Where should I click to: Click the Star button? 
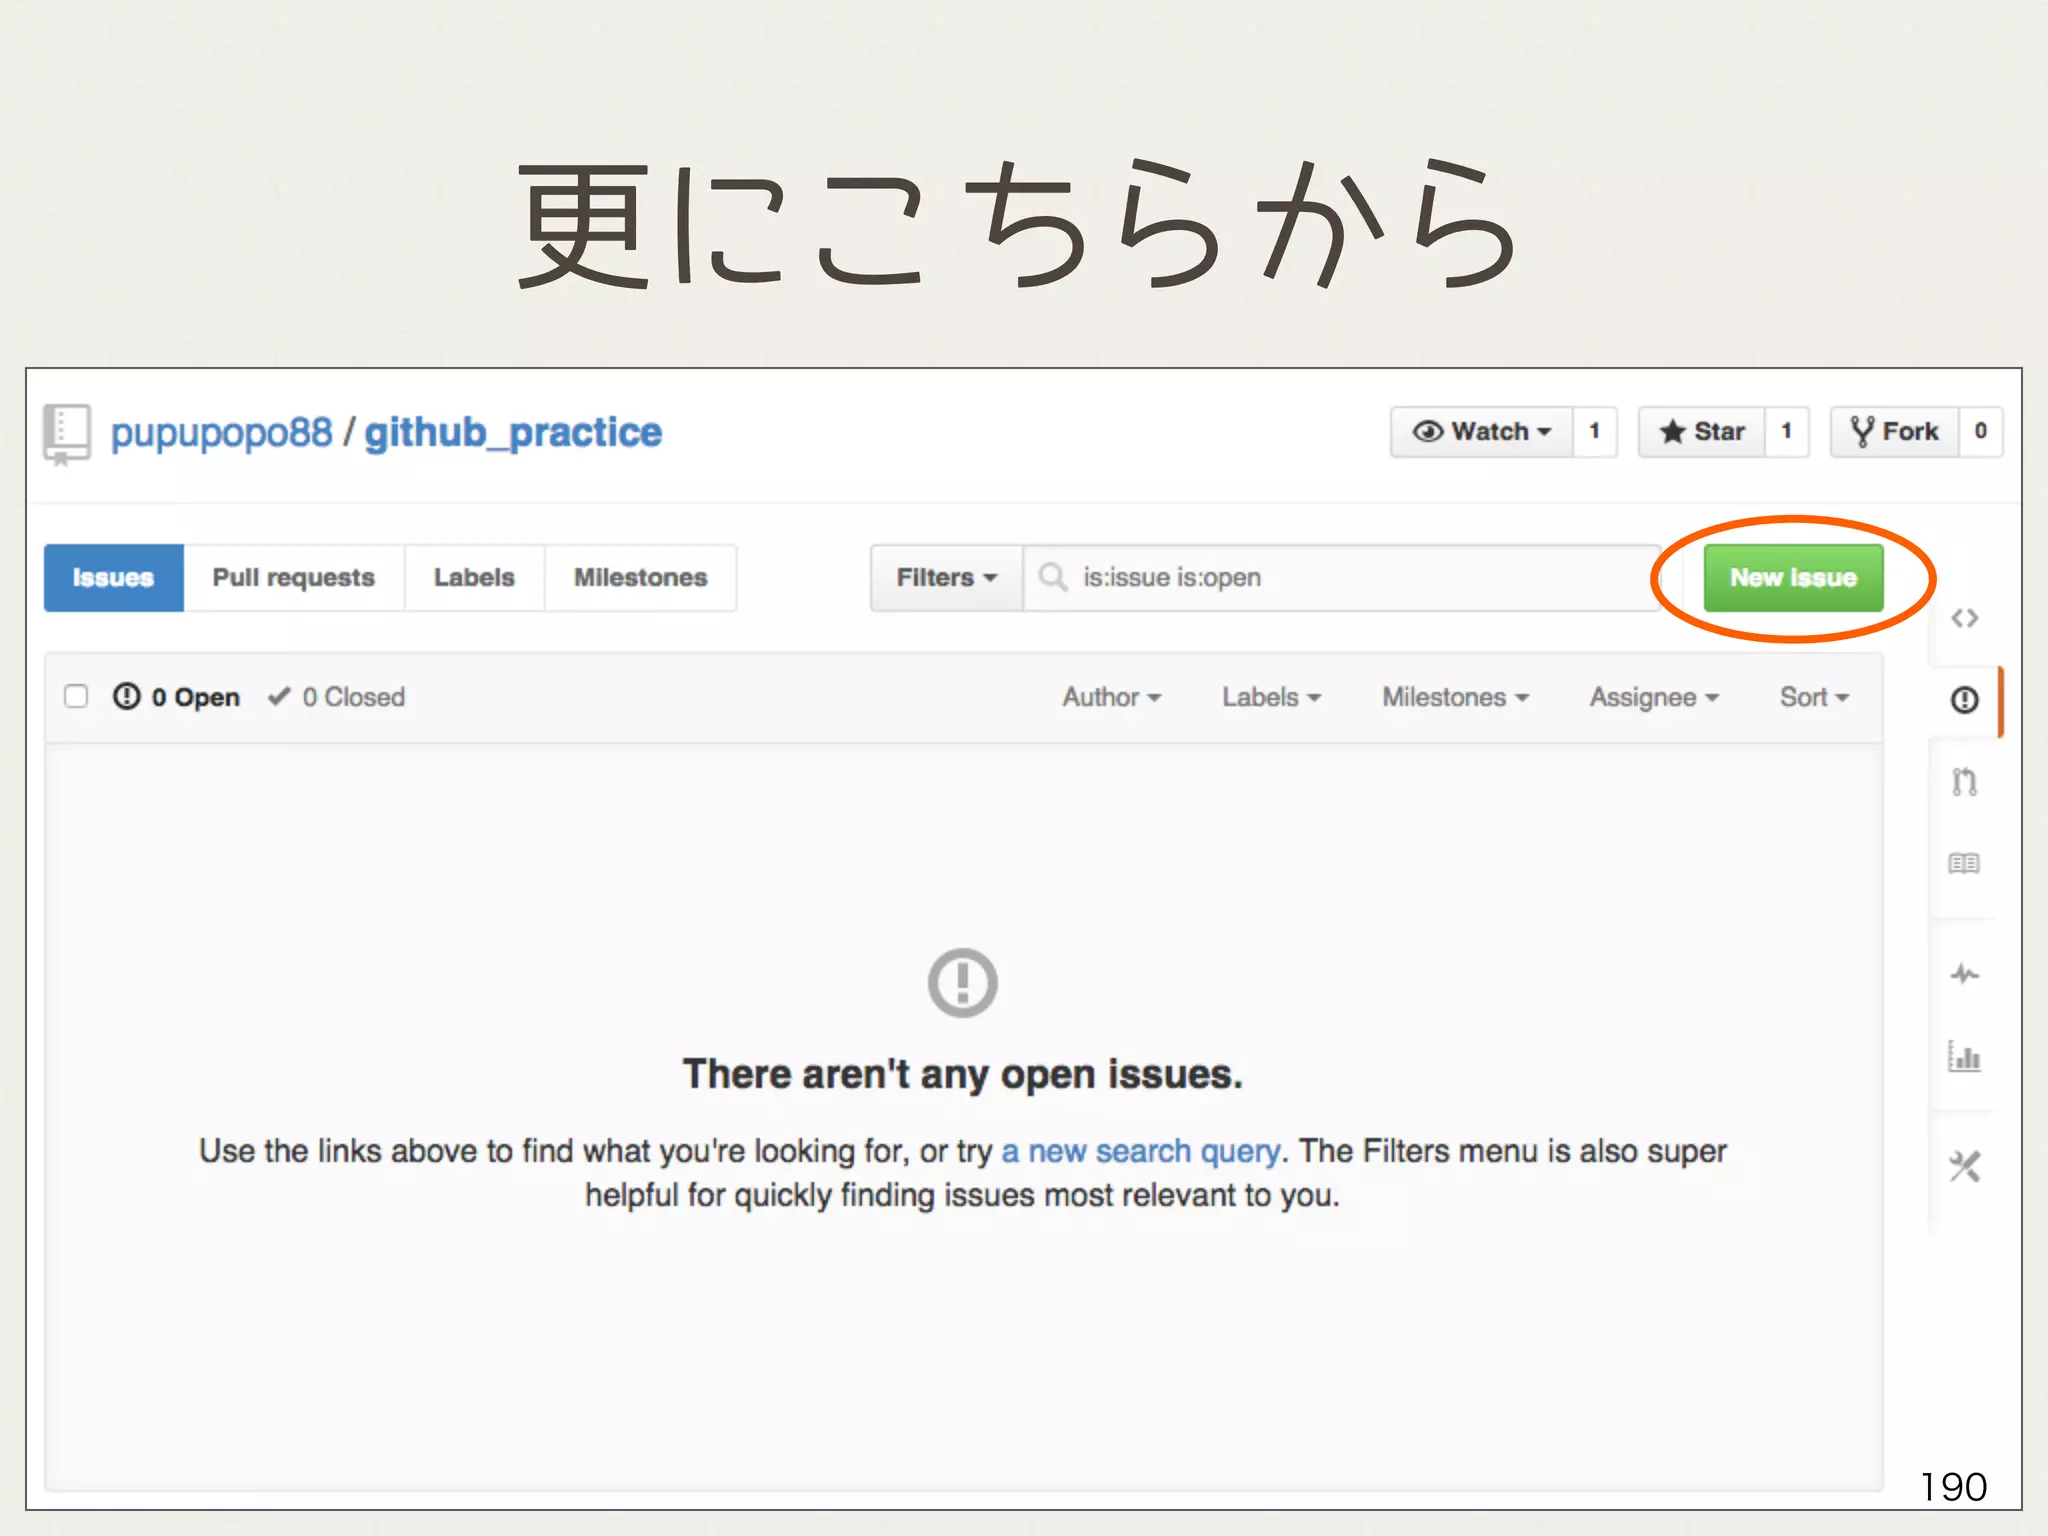[x=1702, y=432]
